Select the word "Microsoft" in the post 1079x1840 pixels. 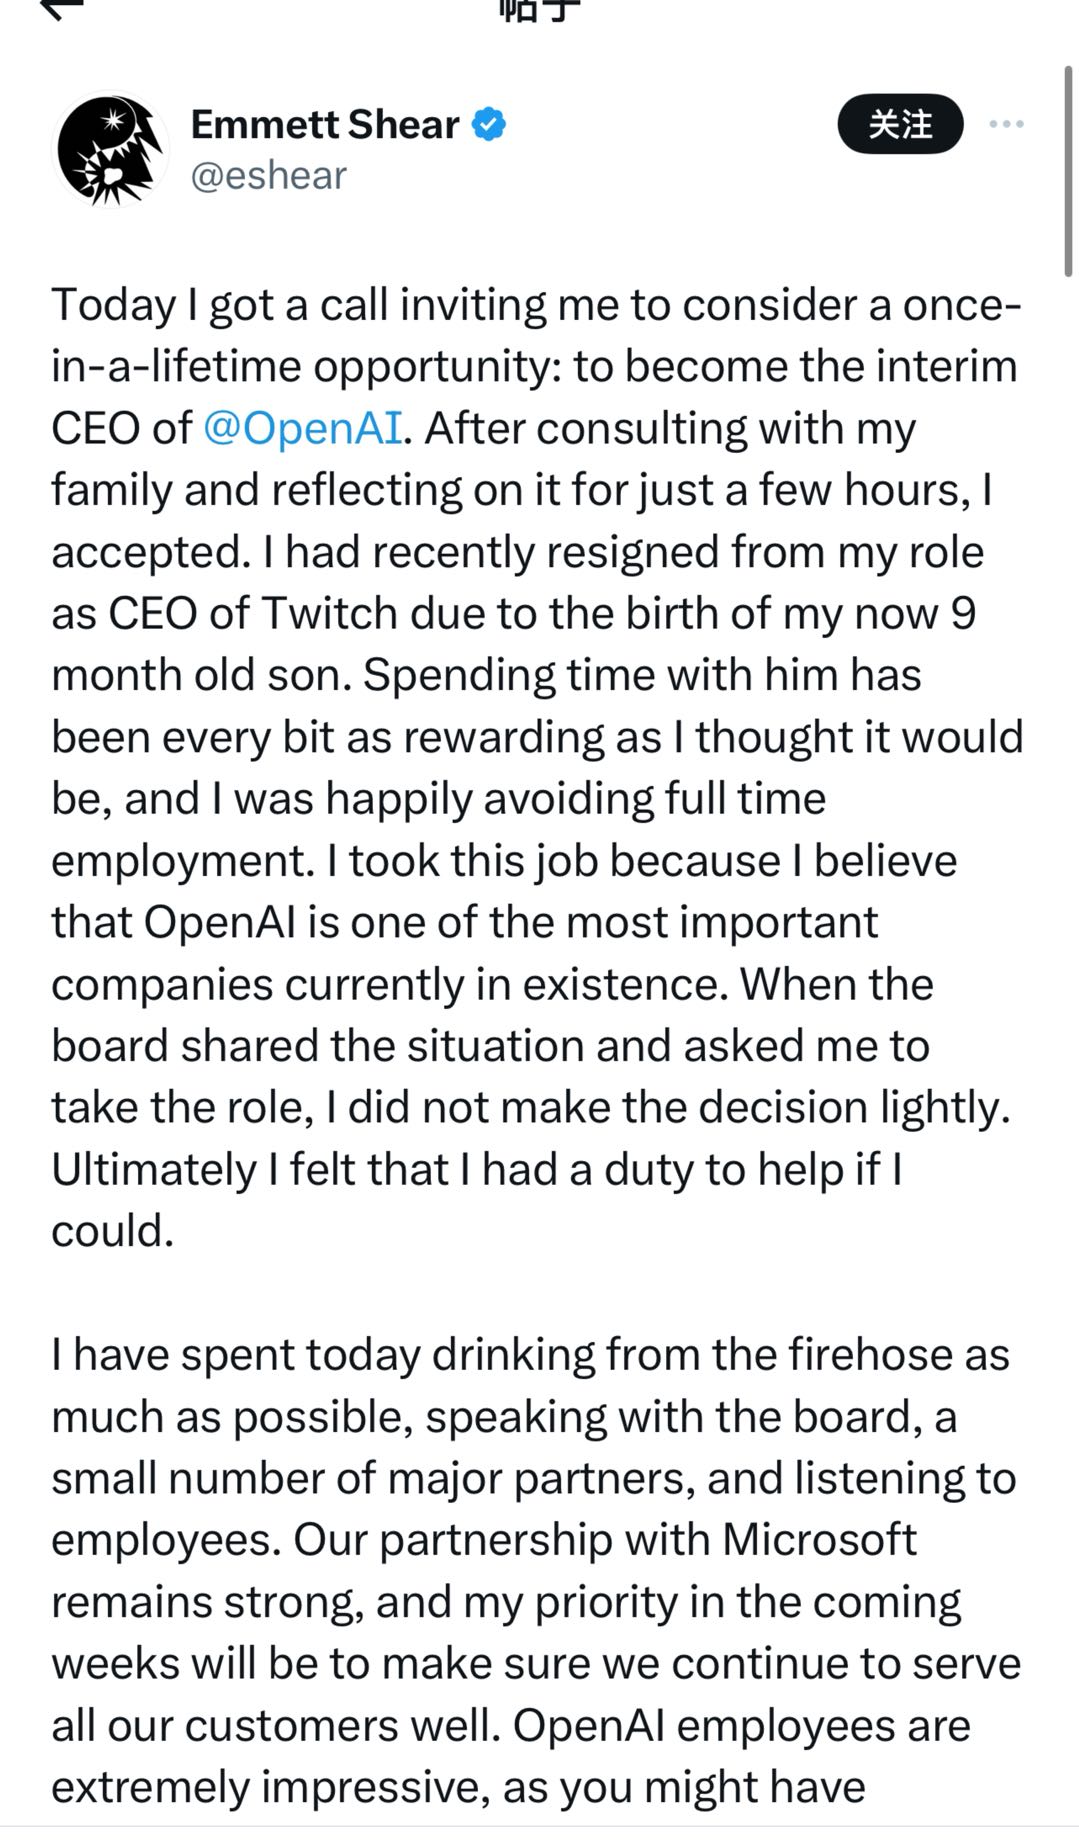click(819, 1540)
